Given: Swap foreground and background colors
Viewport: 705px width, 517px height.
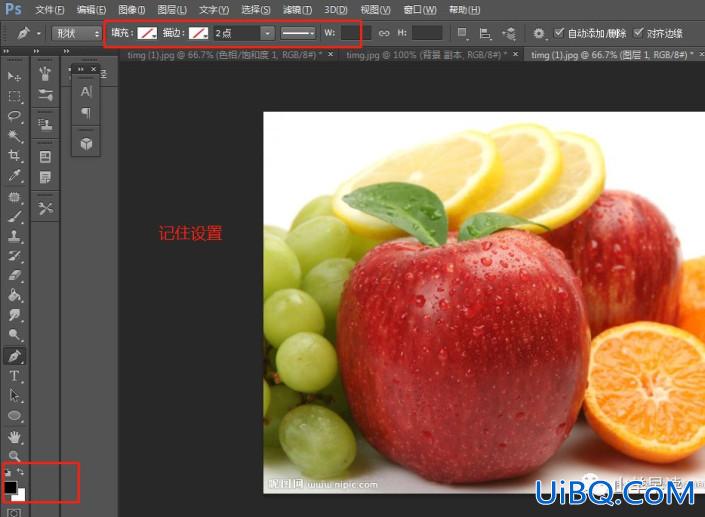Looking at the screenshot, I should pos(20,472).
